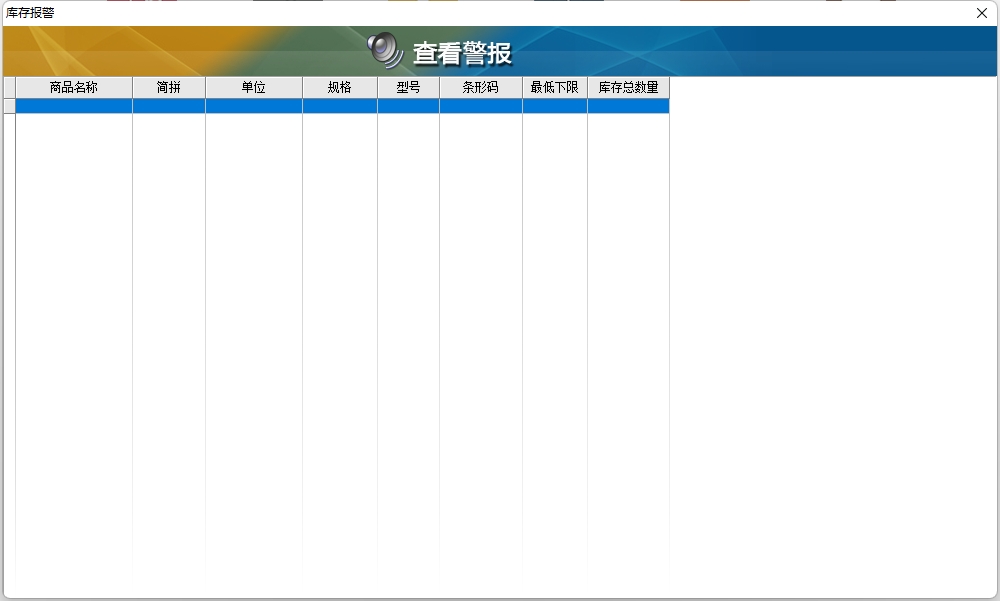Click the 简拼 column header
Screen dimensions: 1000x601
[x=169, y=88]
